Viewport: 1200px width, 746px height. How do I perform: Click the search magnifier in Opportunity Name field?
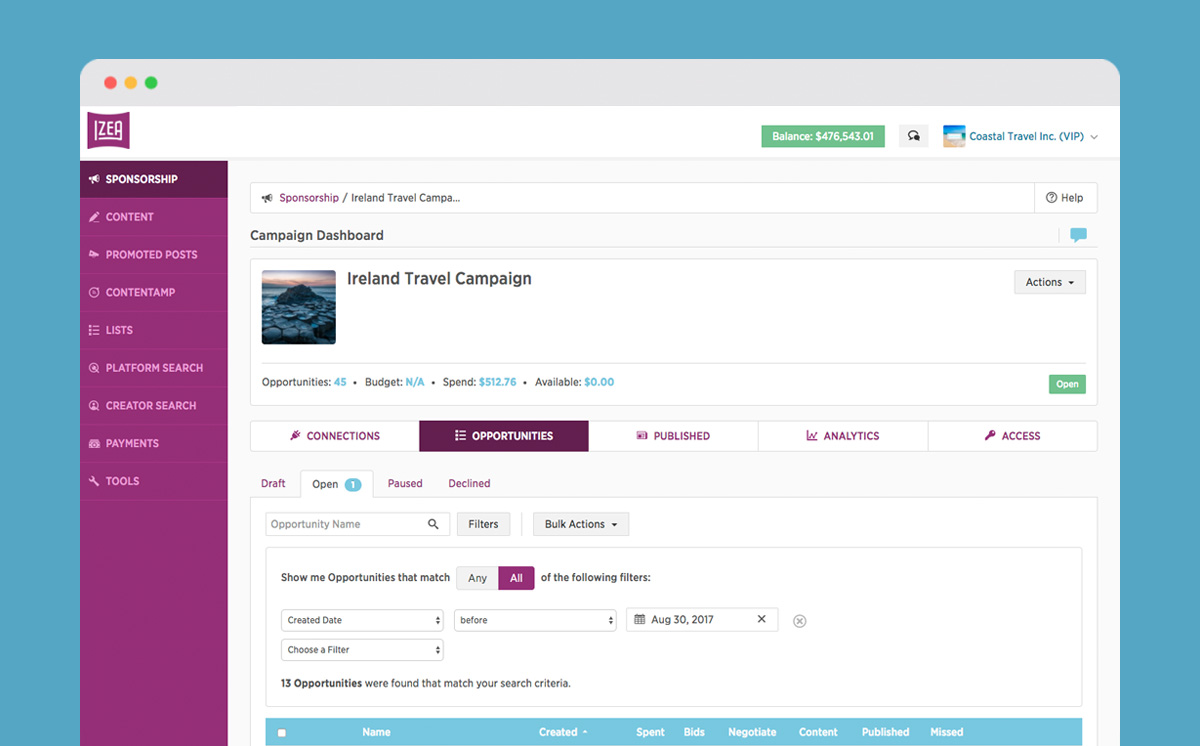click(433, 524)
